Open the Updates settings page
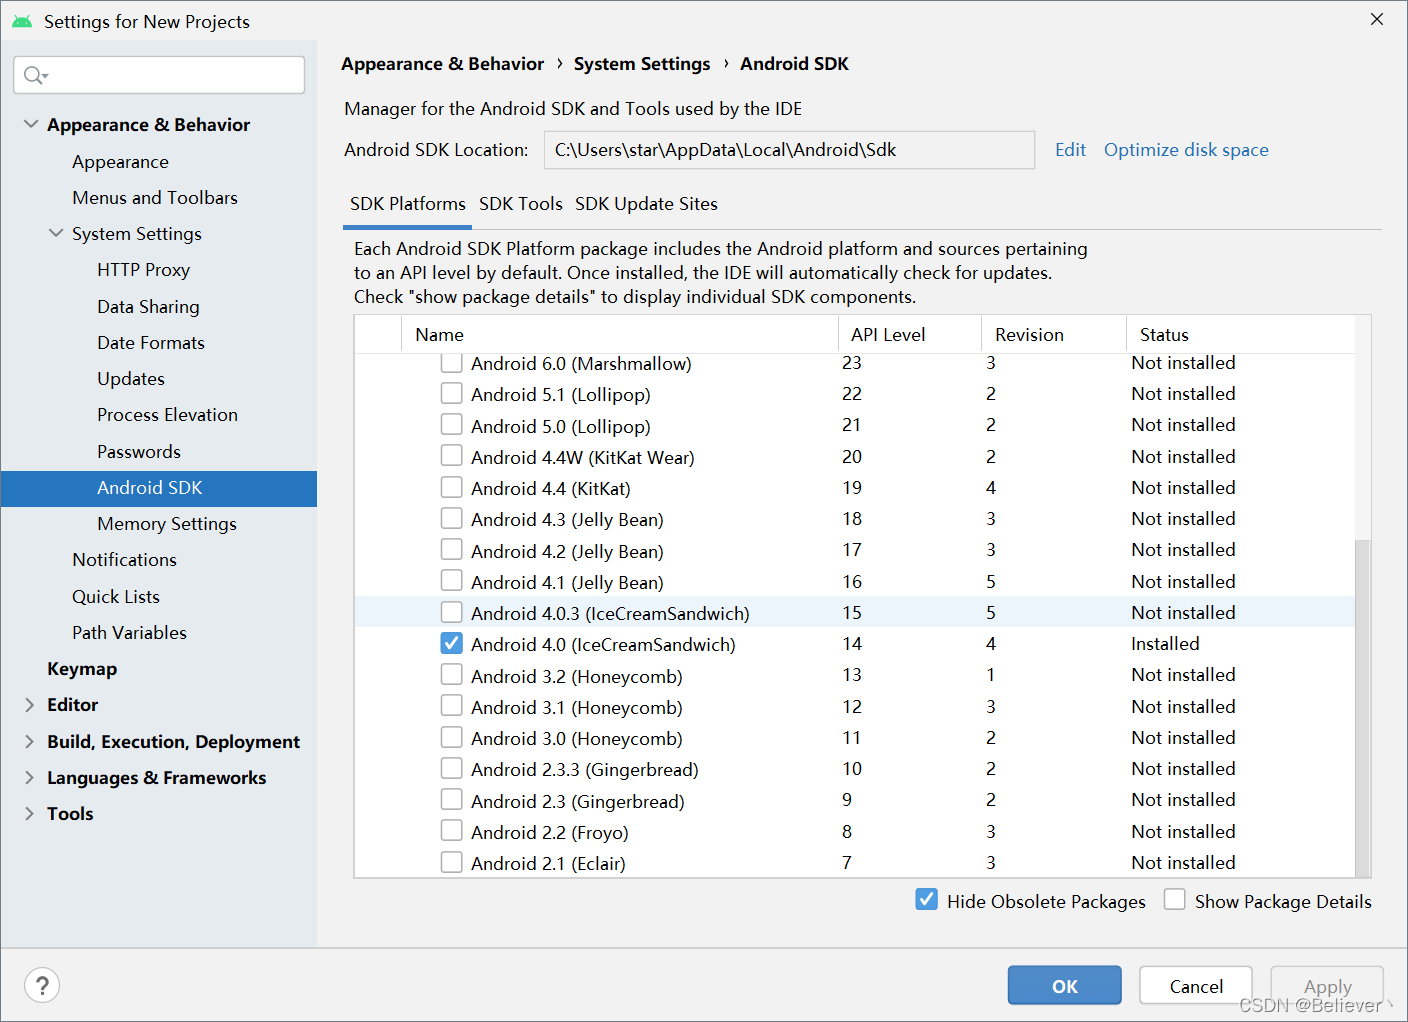This screenshot has height=1022, width=1408. [131, 379]
